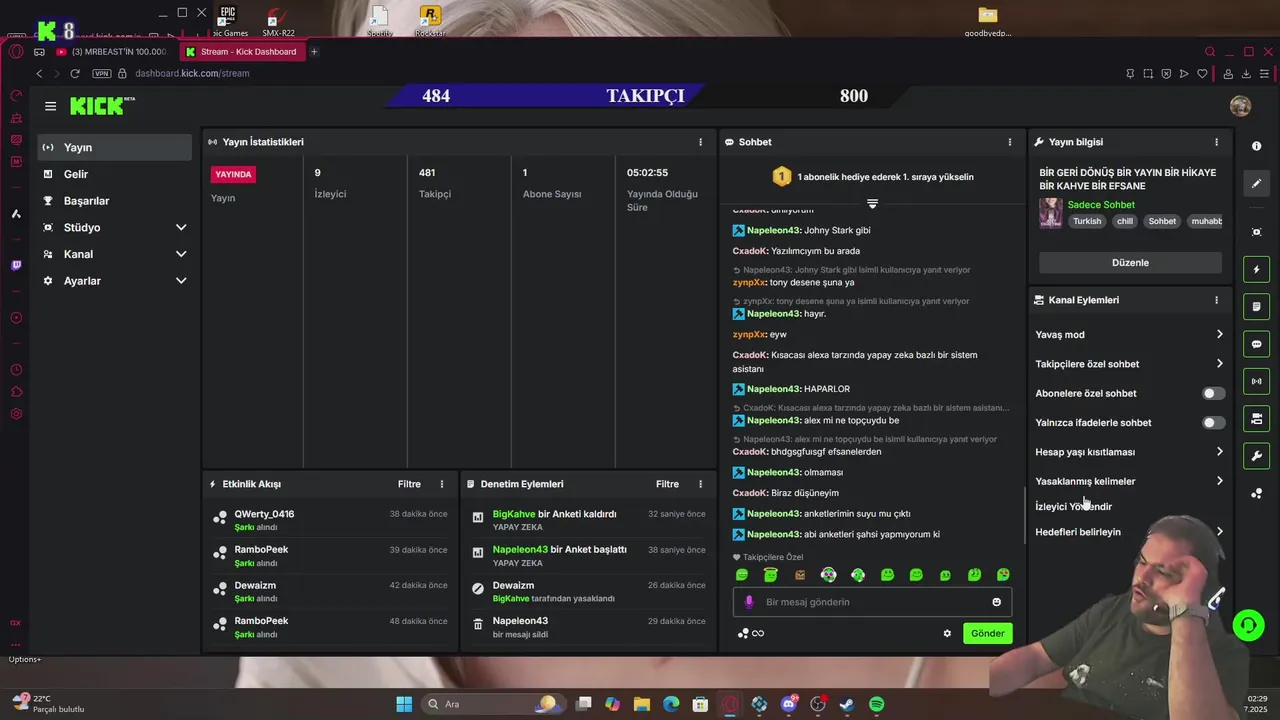1280x720 pixels.
Task: Open Yavaş mod options
Action: (1130, 335)
